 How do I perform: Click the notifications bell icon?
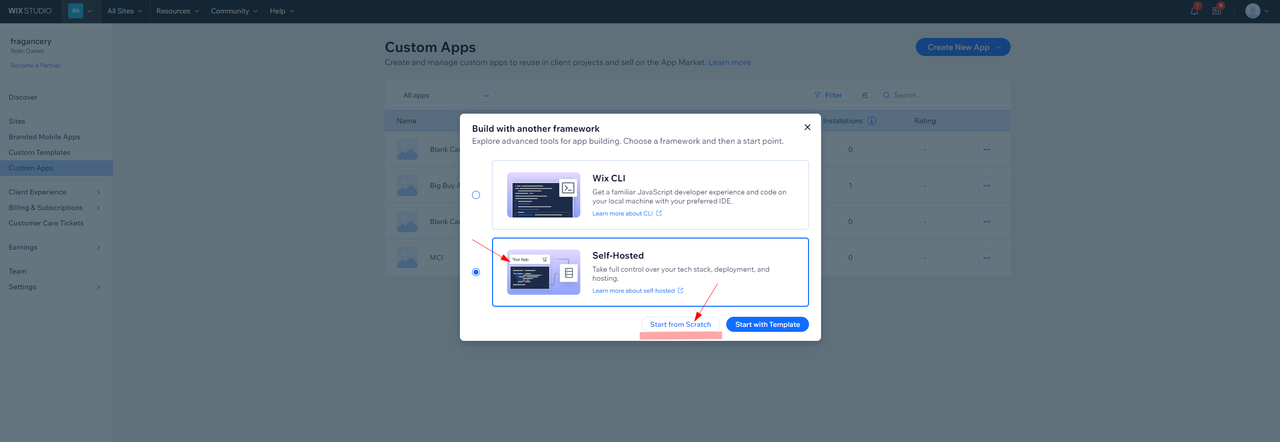click(x=1194, y=11)
